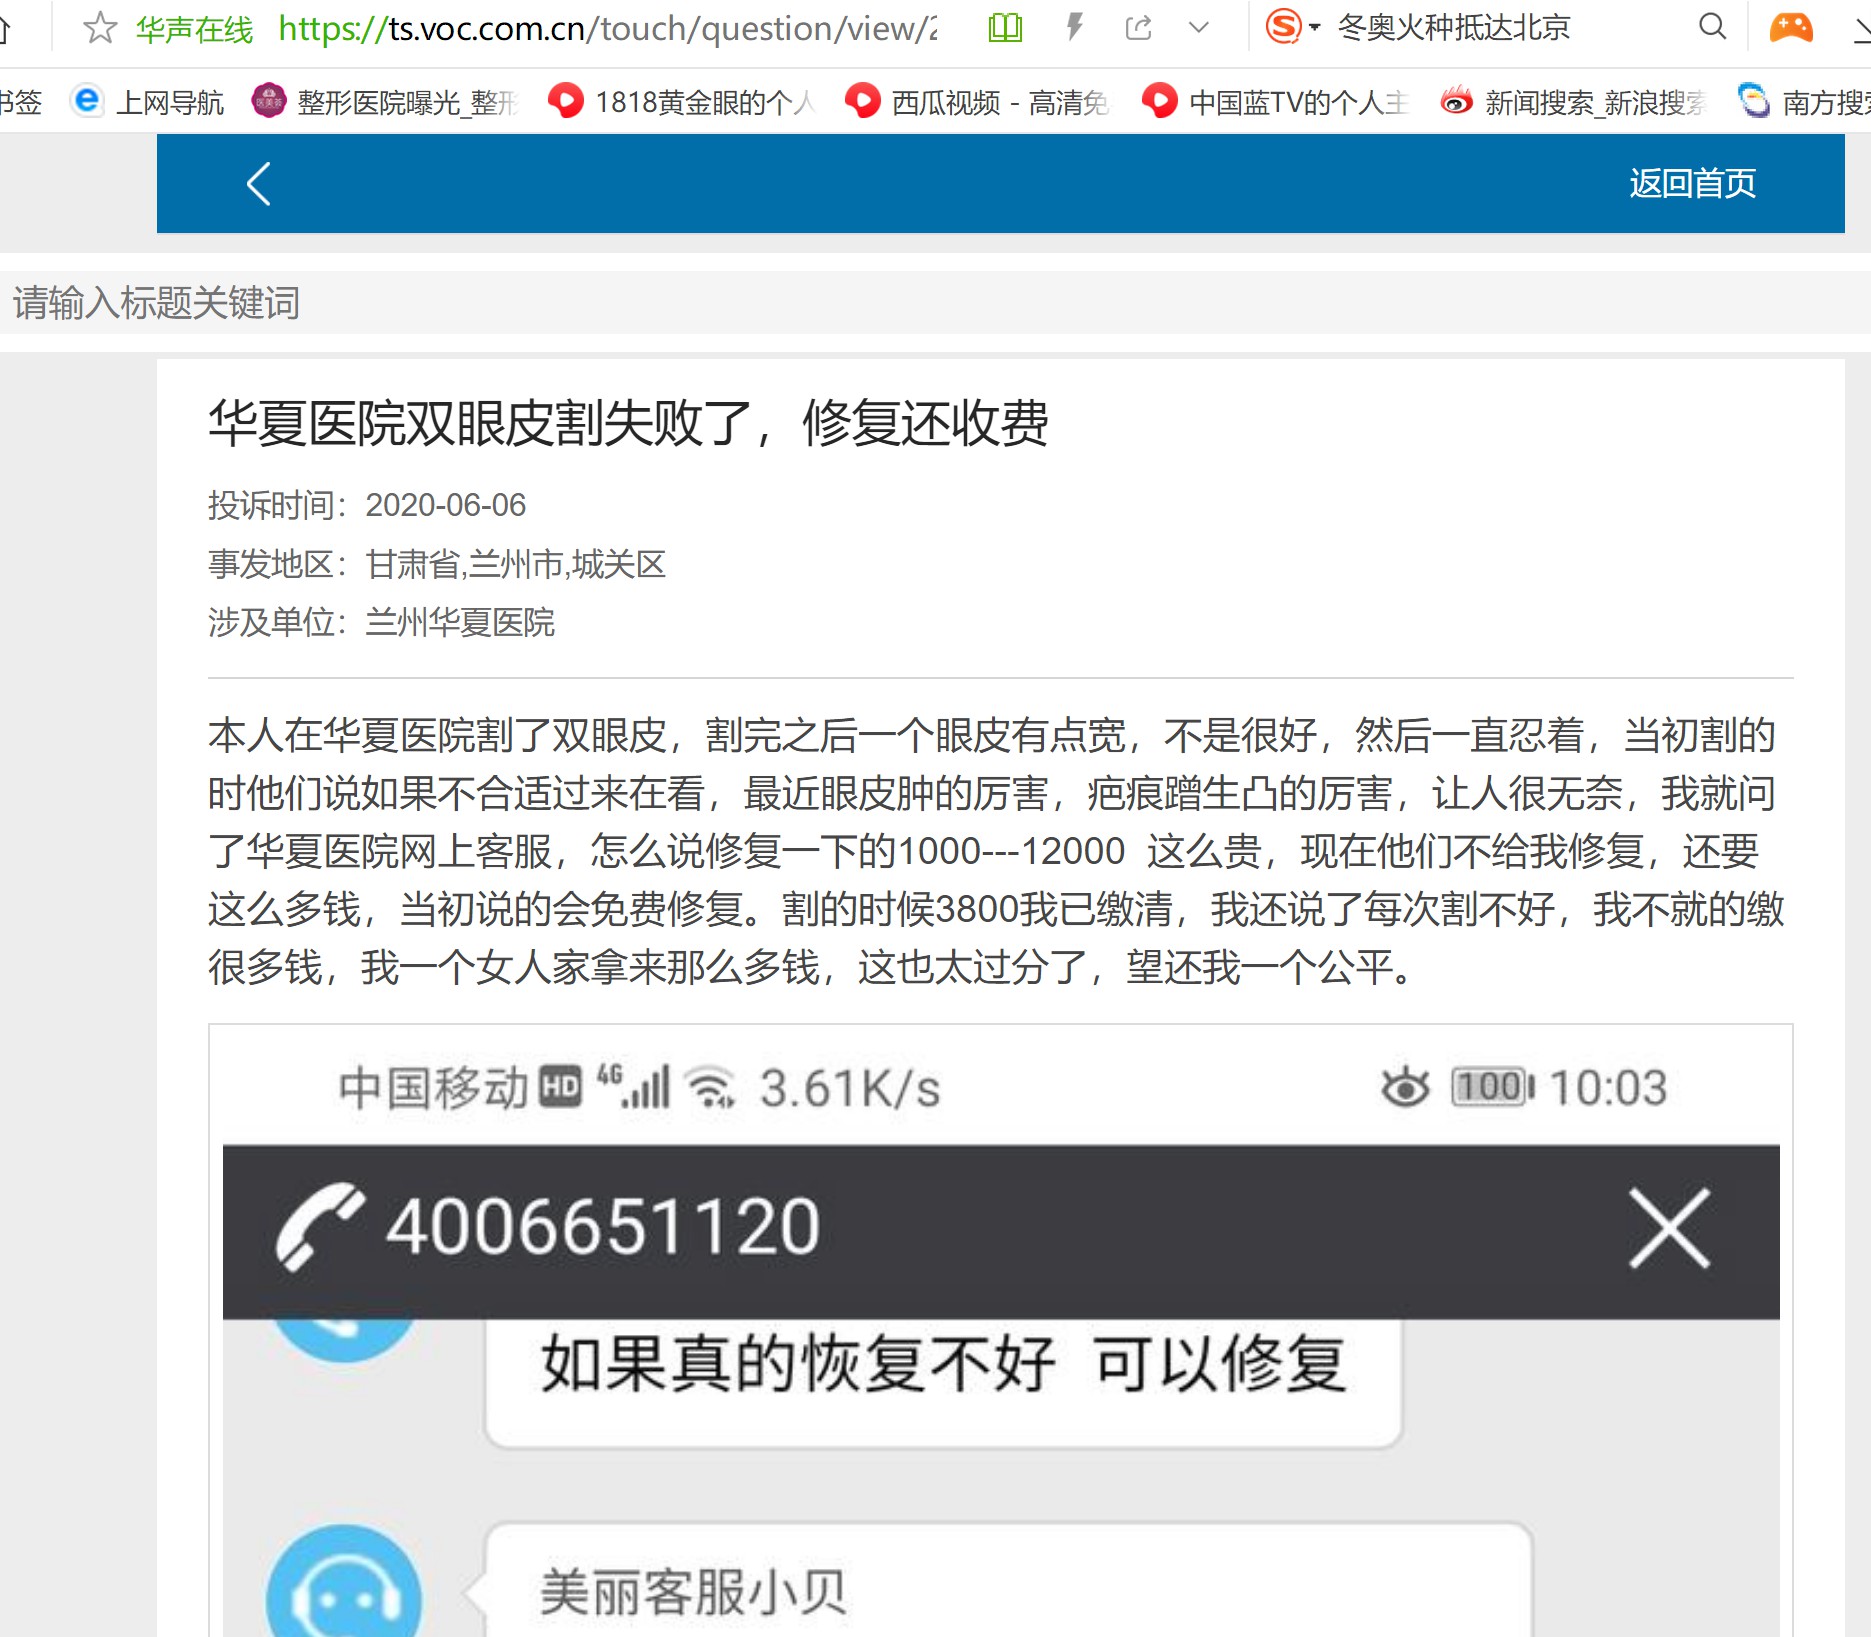The height and width of the screenshot is (1637, 1871).
Task: Click the 10:03 time in embedded screenshot
Action: click(x=1608, y=1088)
